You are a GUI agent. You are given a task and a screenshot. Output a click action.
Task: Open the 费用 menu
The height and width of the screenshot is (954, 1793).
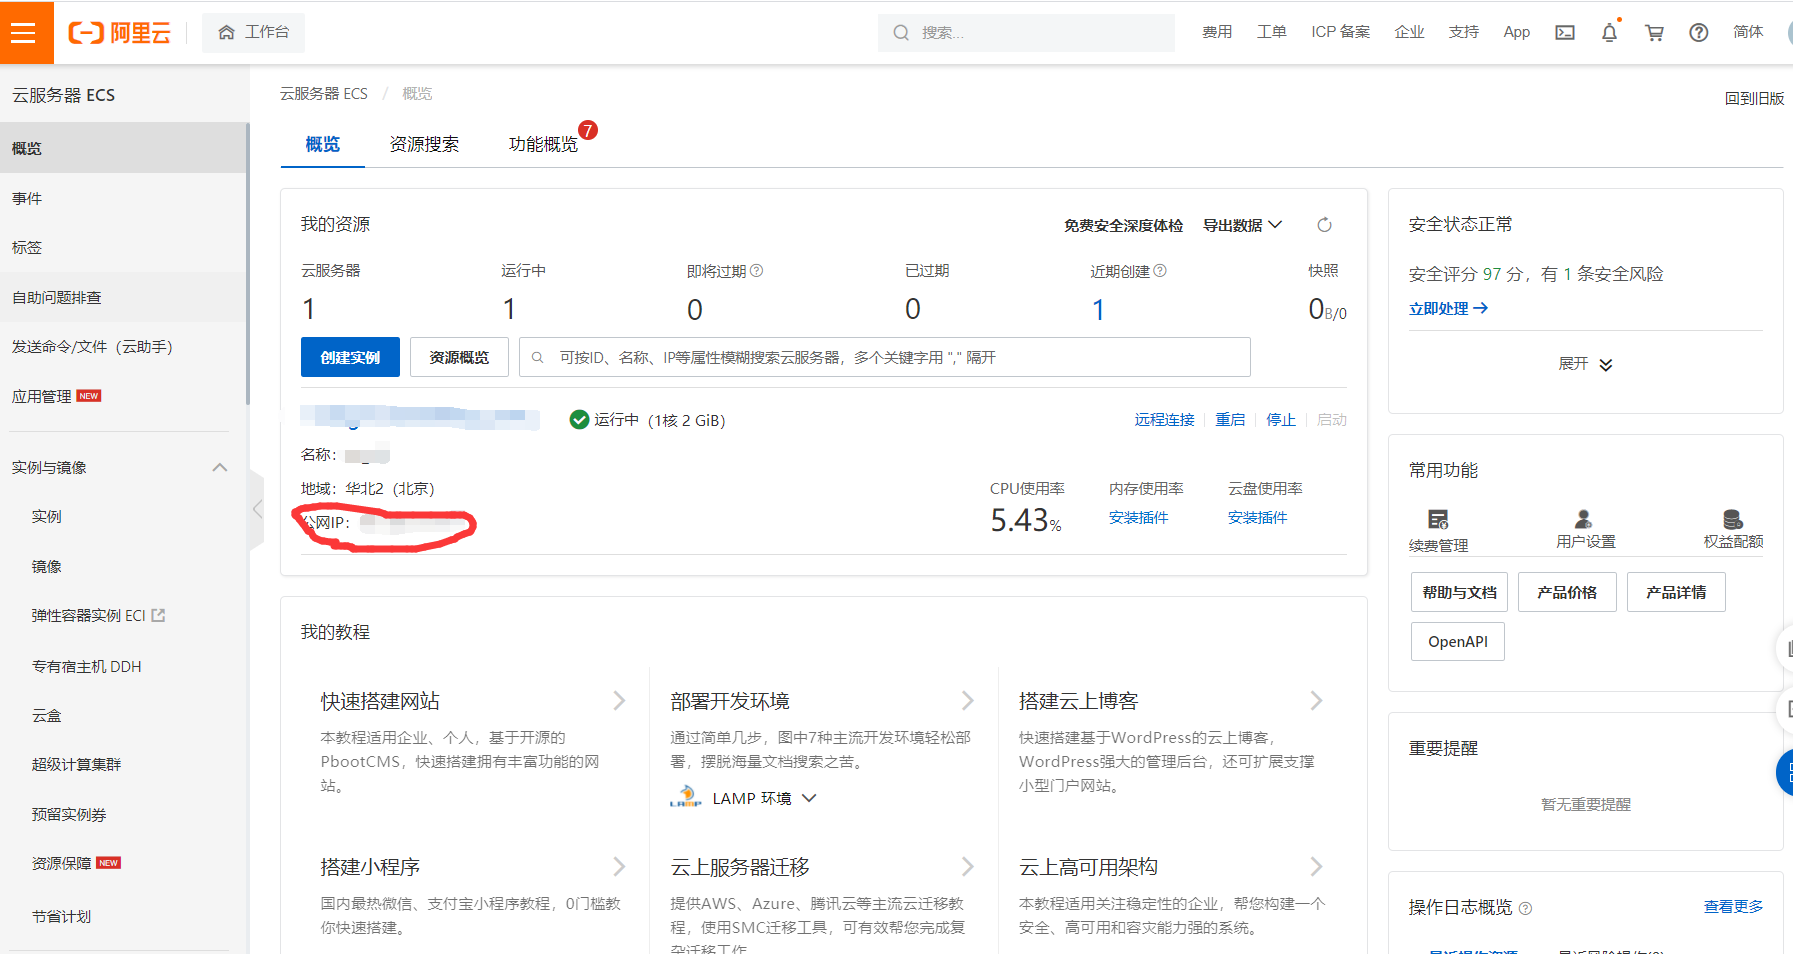tap(1217, 32)
